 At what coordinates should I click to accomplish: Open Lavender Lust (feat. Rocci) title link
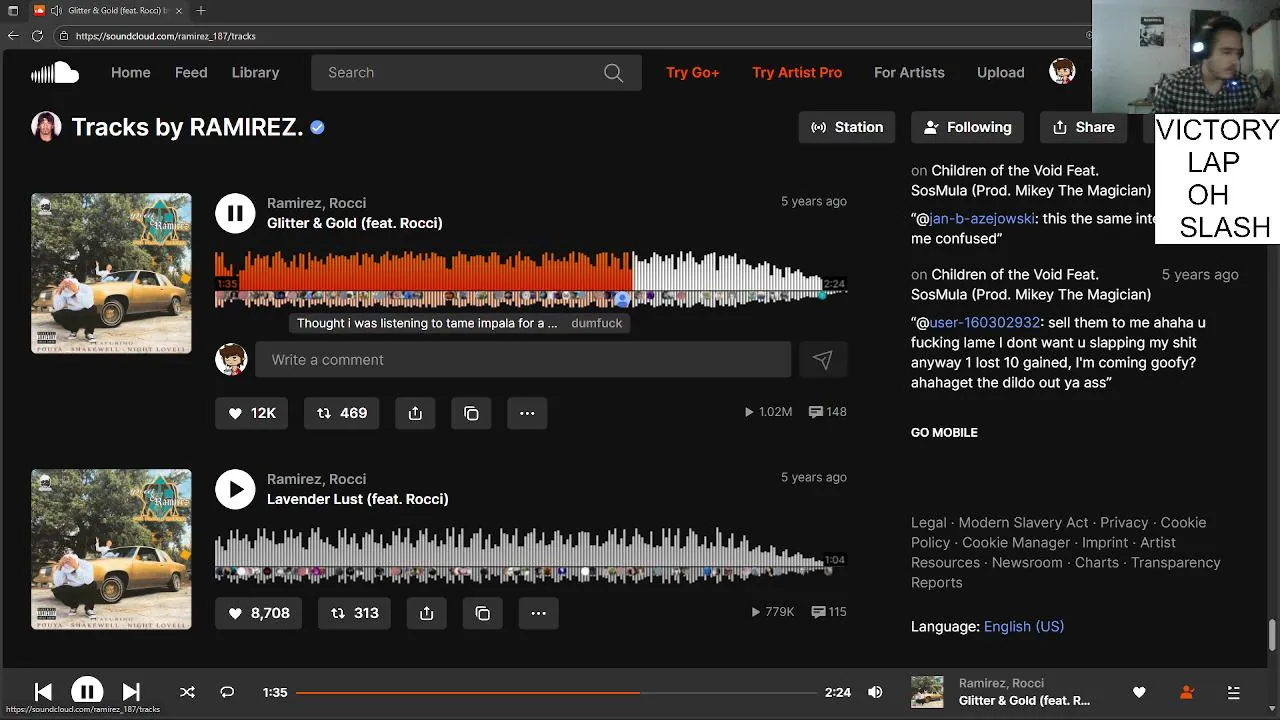[358, 499]
